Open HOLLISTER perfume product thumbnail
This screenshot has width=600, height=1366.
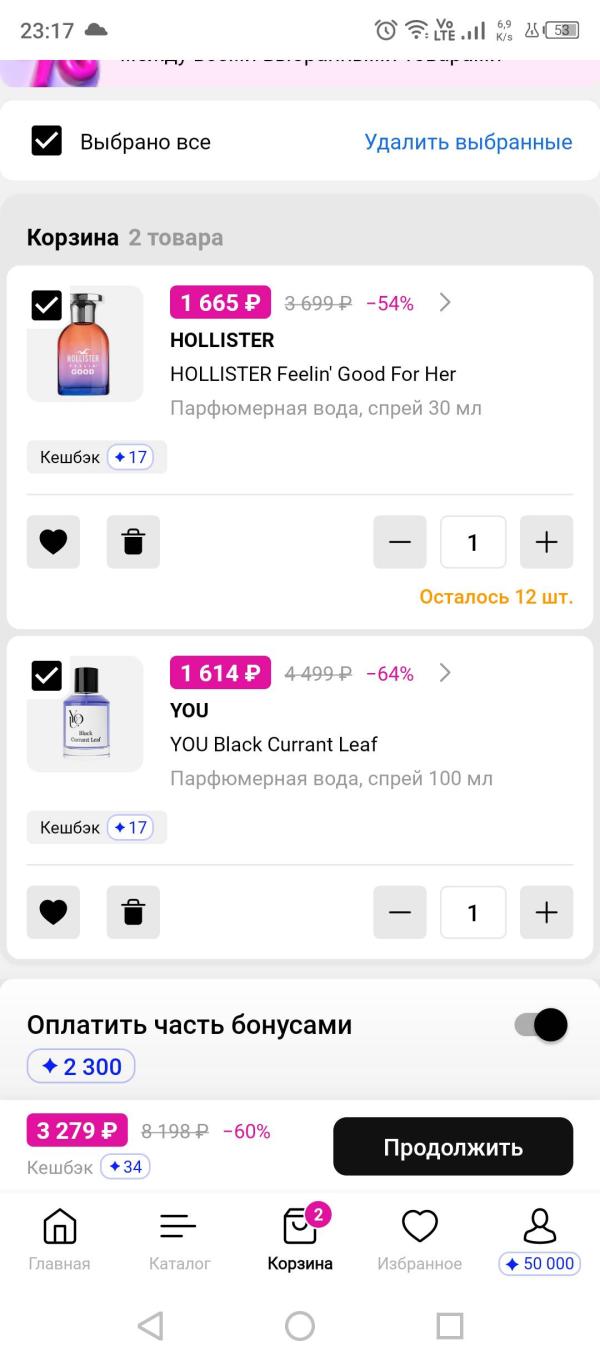(x=85, y=345)
